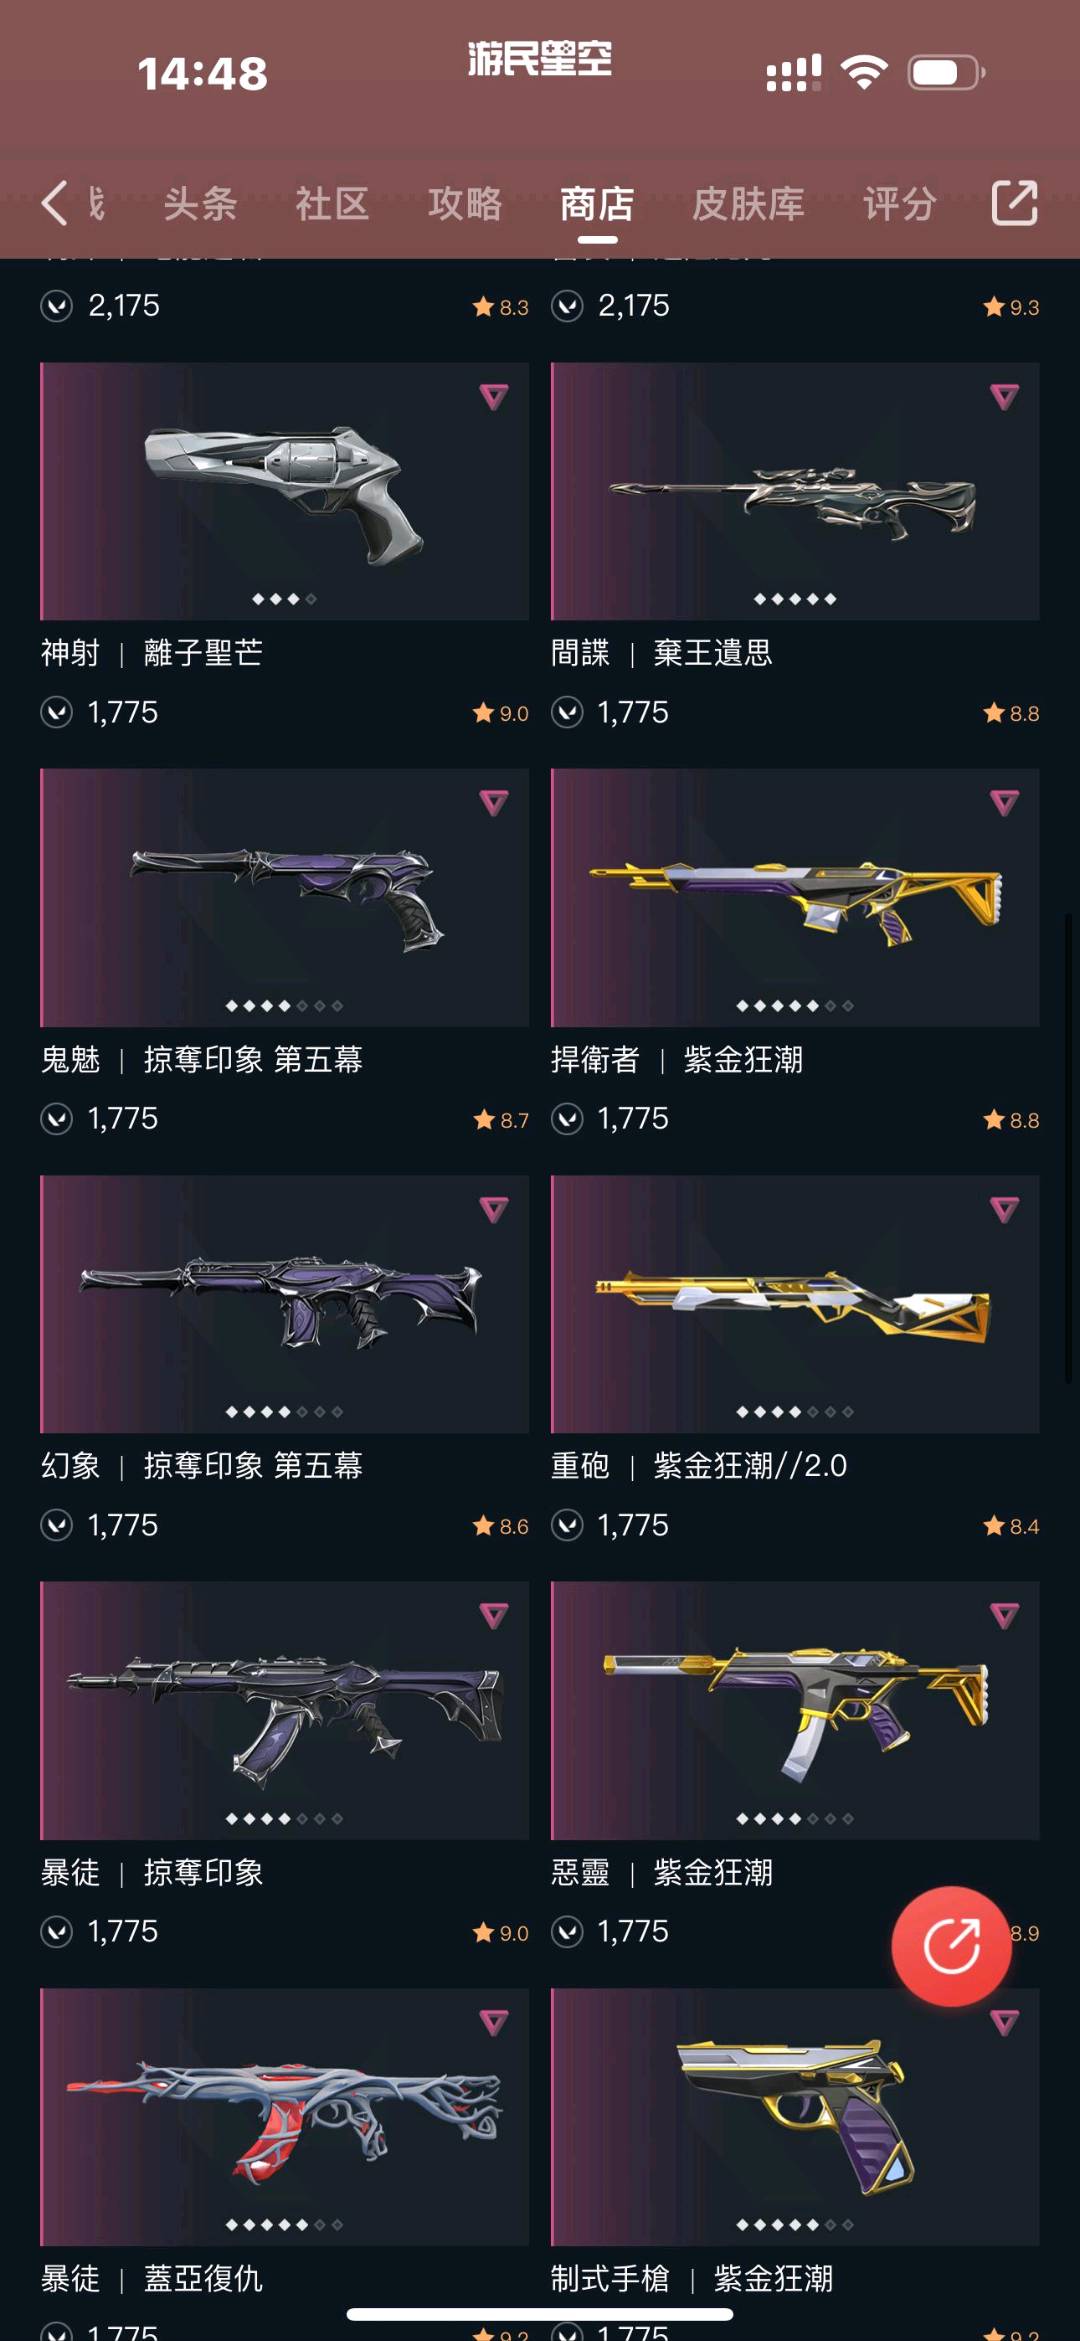Tap the star rating 9.0 for 神射 離子聖芒
1080x2341 pixels.
point(501,713)
